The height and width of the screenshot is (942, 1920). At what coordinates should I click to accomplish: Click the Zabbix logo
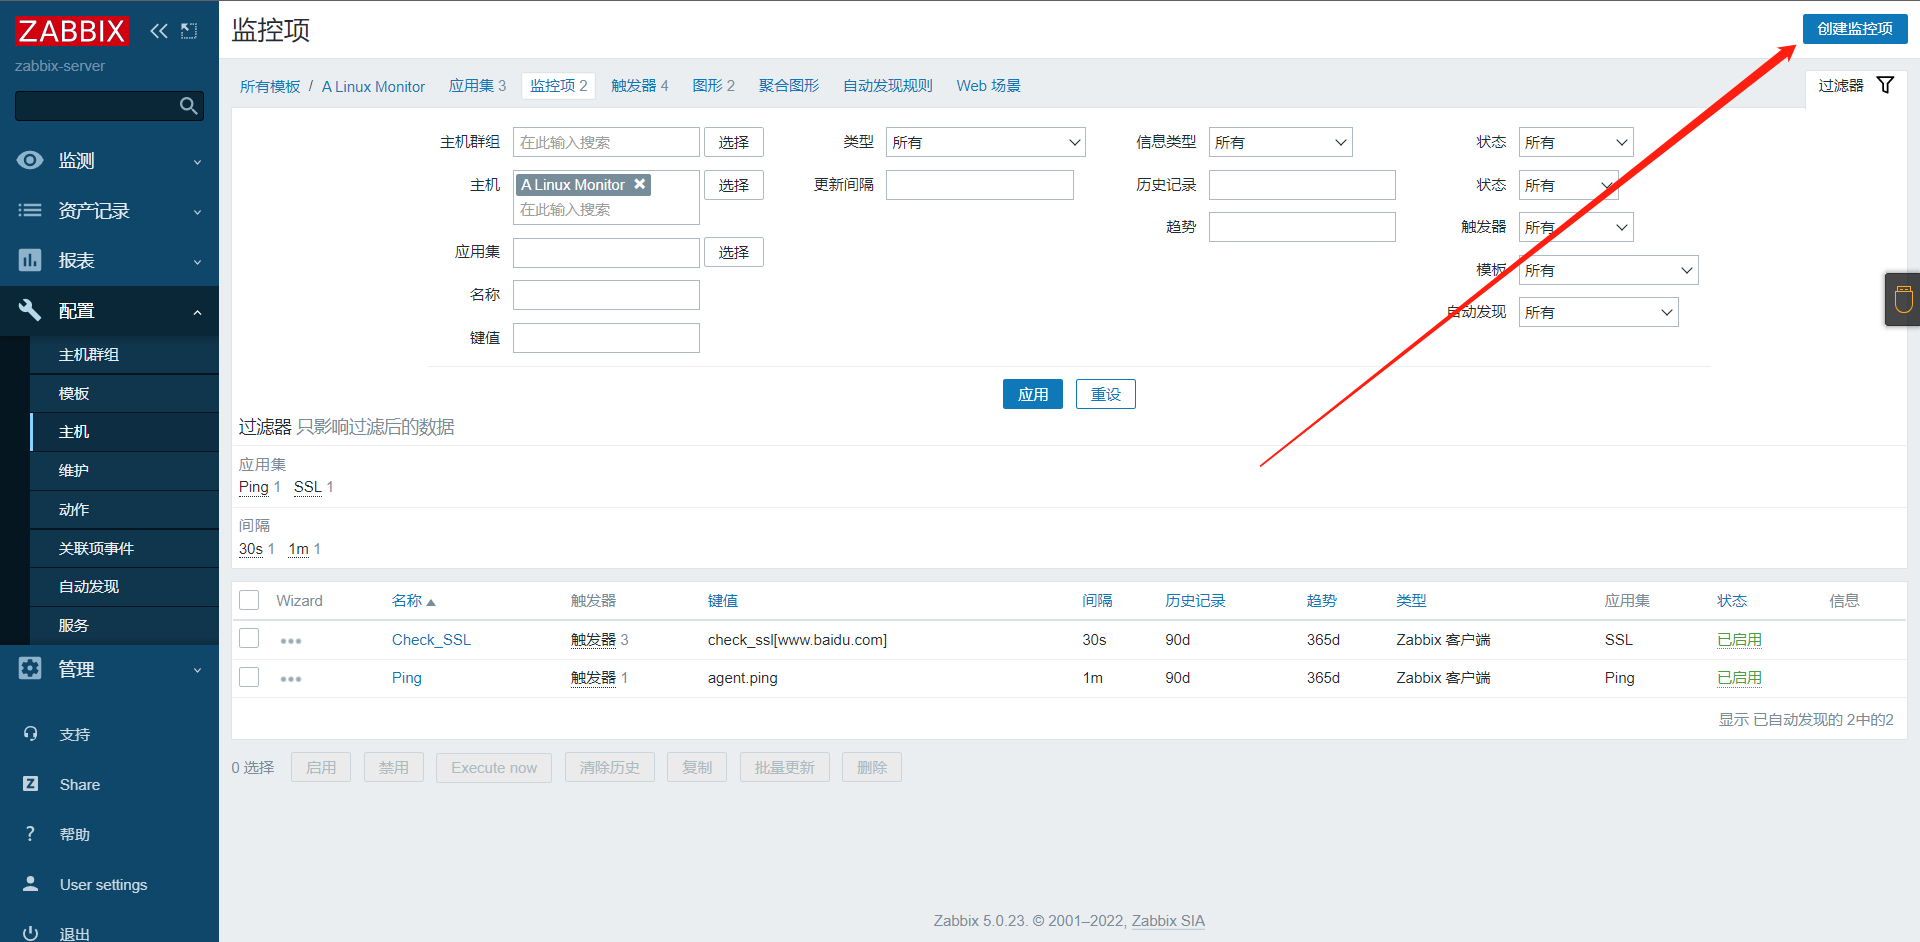[x=72, y=31]
